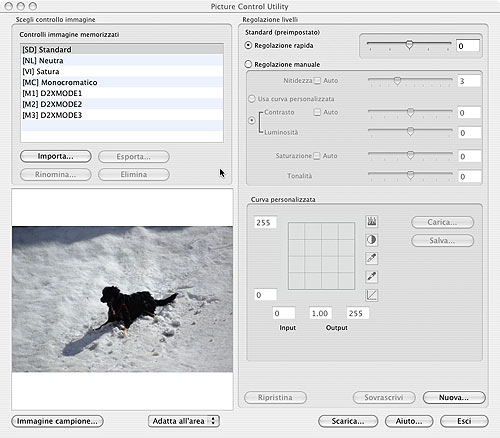
Task: Click the histogram icon beside the curve grid
Action: coord(372,221)
